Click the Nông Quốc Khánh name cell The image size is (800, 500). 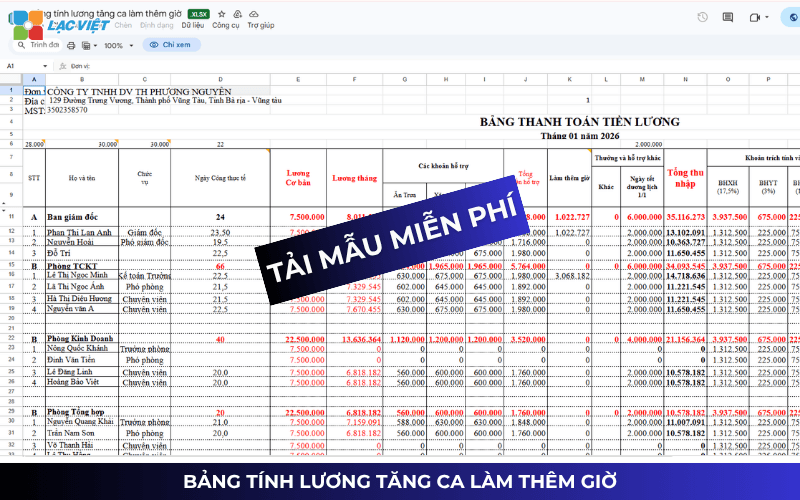(82, 348)
